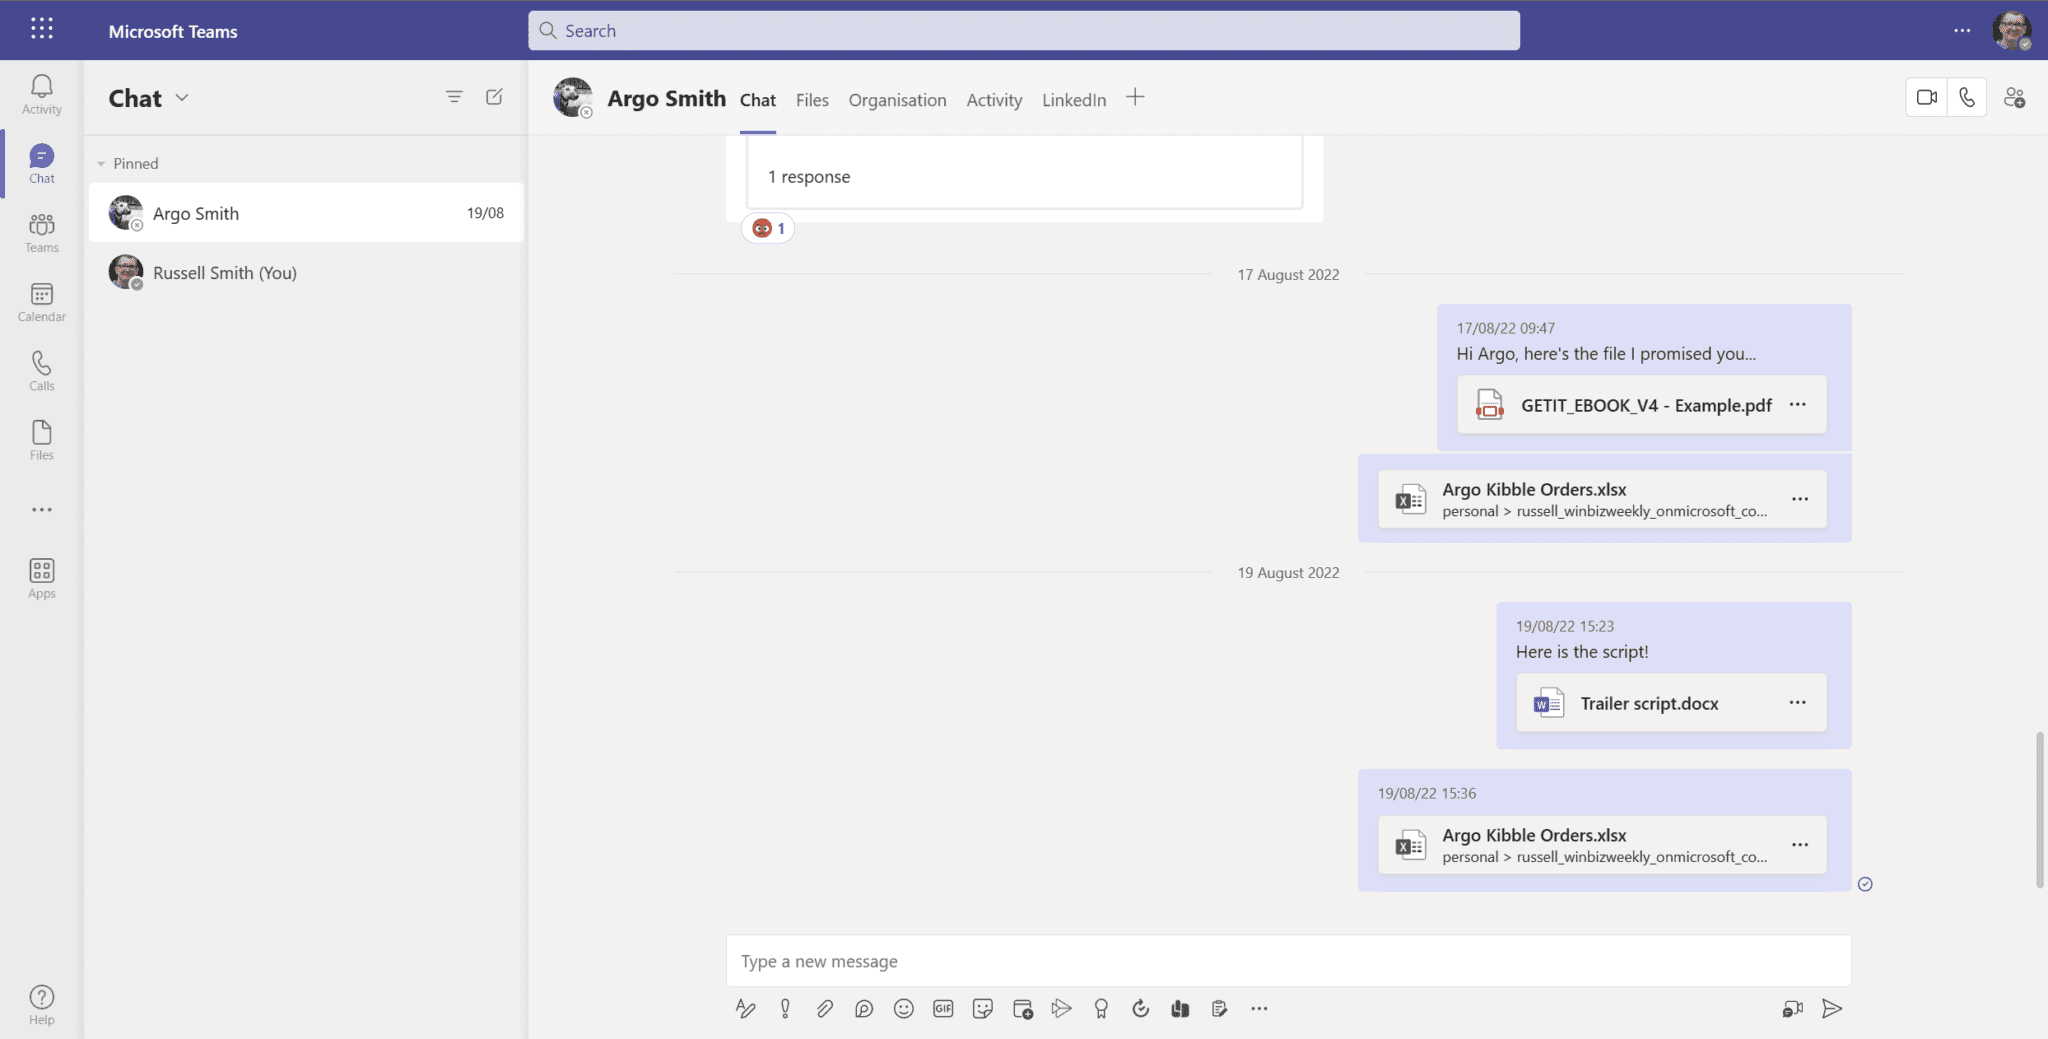Image resolution: width=2048 pixels, height=1039 pixels.
Task: Add a tab with plus icon
Action: (1135, 97)
